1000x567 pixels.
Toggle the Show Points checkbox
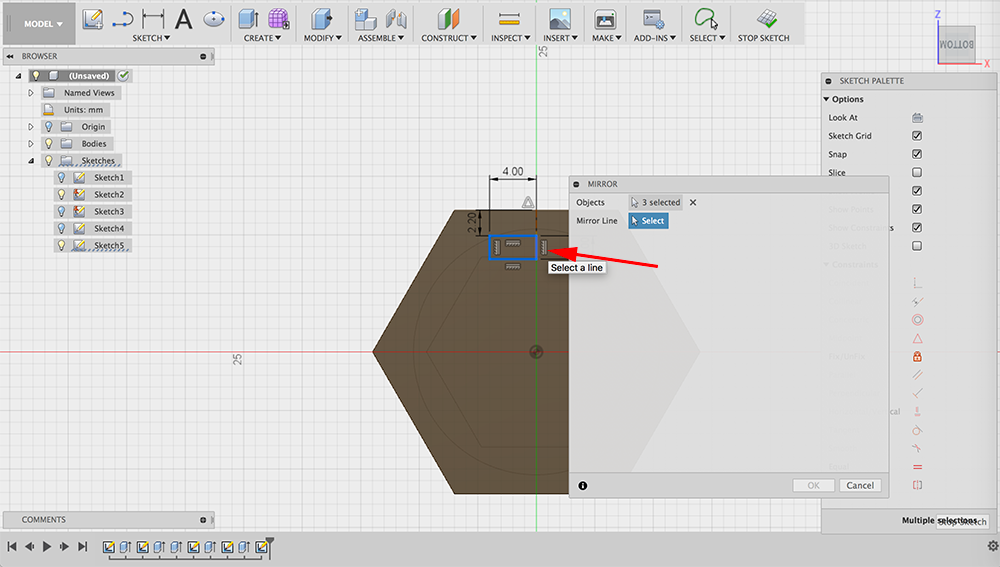point(917,209)
